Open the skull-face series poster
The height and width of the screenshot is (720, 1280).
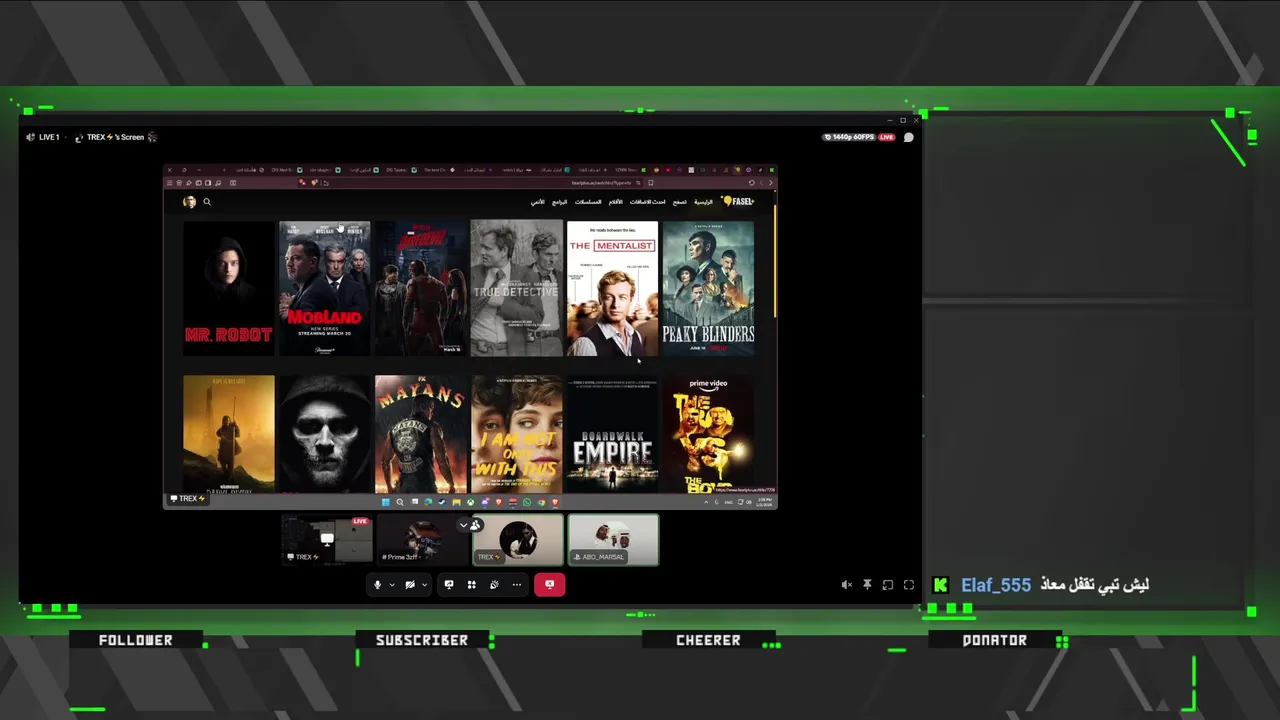[324, 434]
